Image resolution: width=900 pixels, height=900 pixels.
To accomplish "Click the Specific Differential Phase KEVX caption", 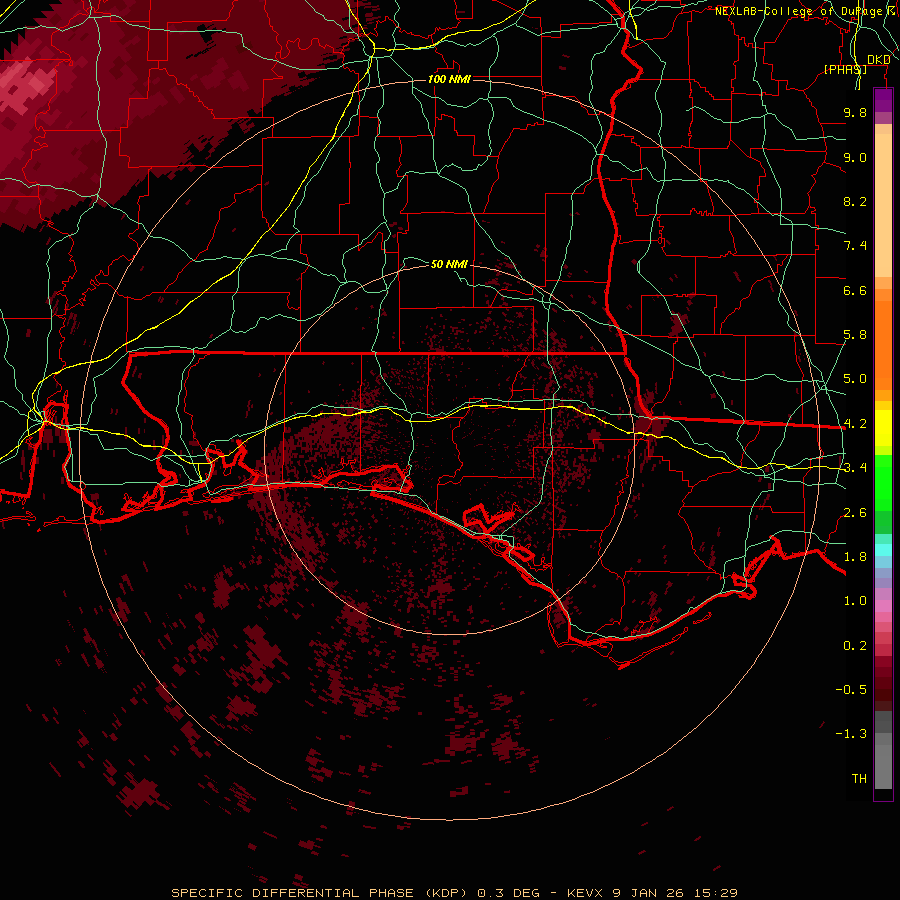I will coord(454,893).
